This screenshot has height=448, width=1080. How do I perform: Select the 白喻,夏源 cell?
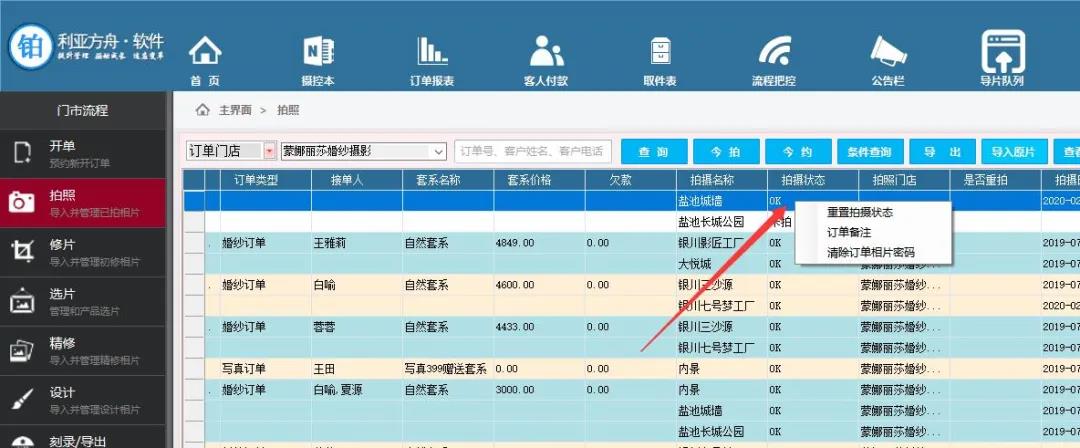tap(357, 390)
